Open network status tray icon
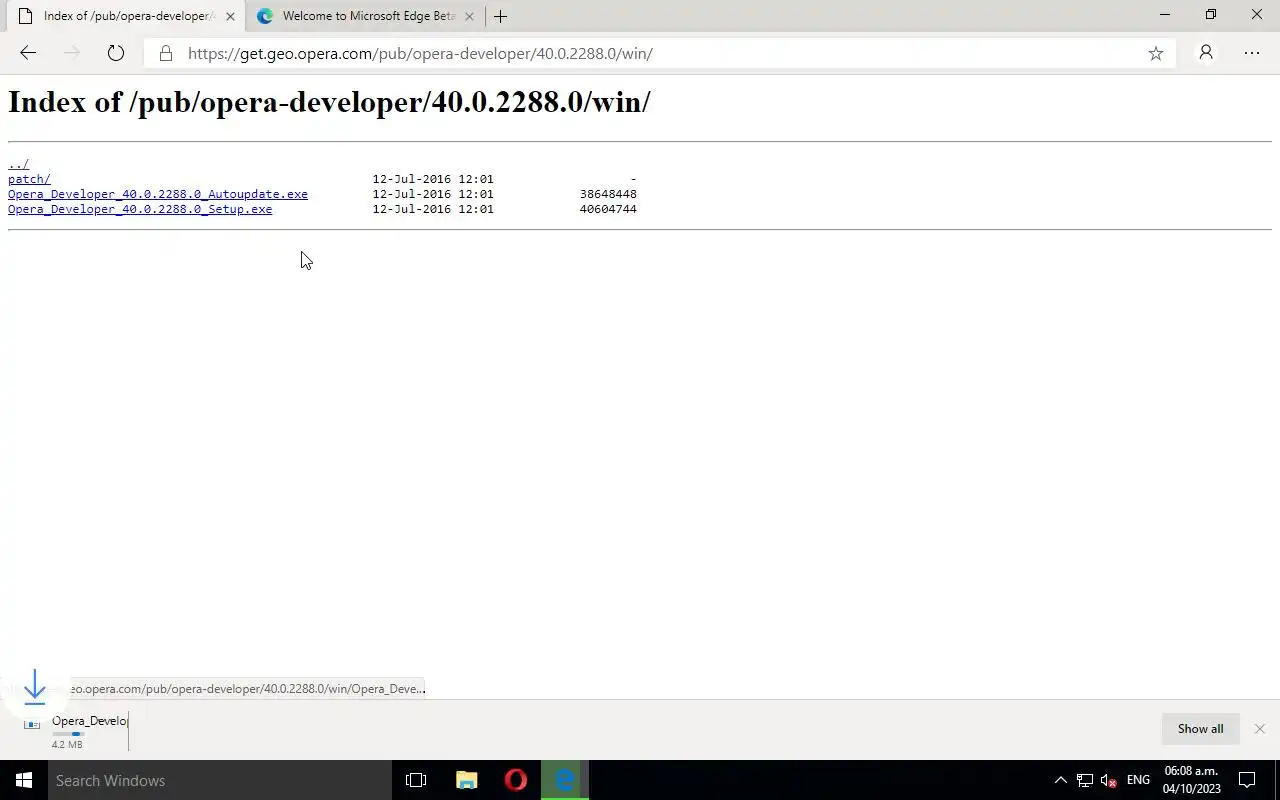This screenshot has height=800, width=1280. (1084, 780)
